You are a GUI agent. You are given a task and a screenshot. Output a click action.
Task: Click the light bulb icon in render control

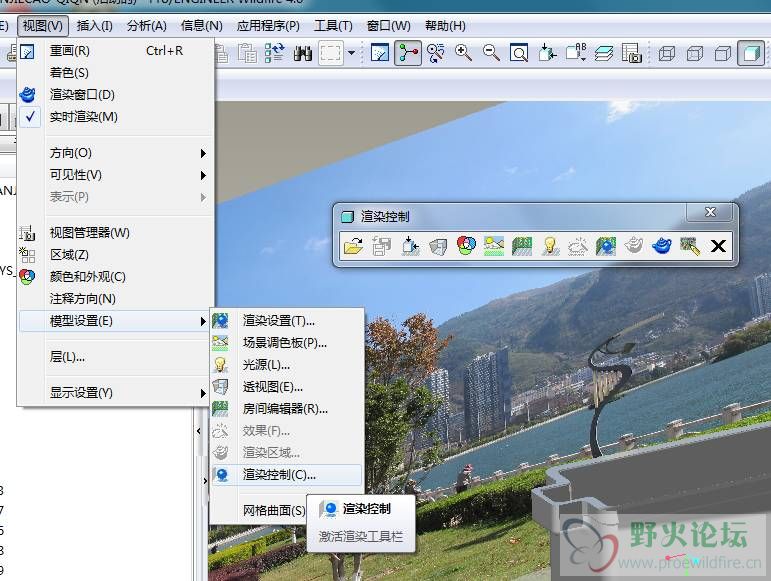[x=550, y=245]
